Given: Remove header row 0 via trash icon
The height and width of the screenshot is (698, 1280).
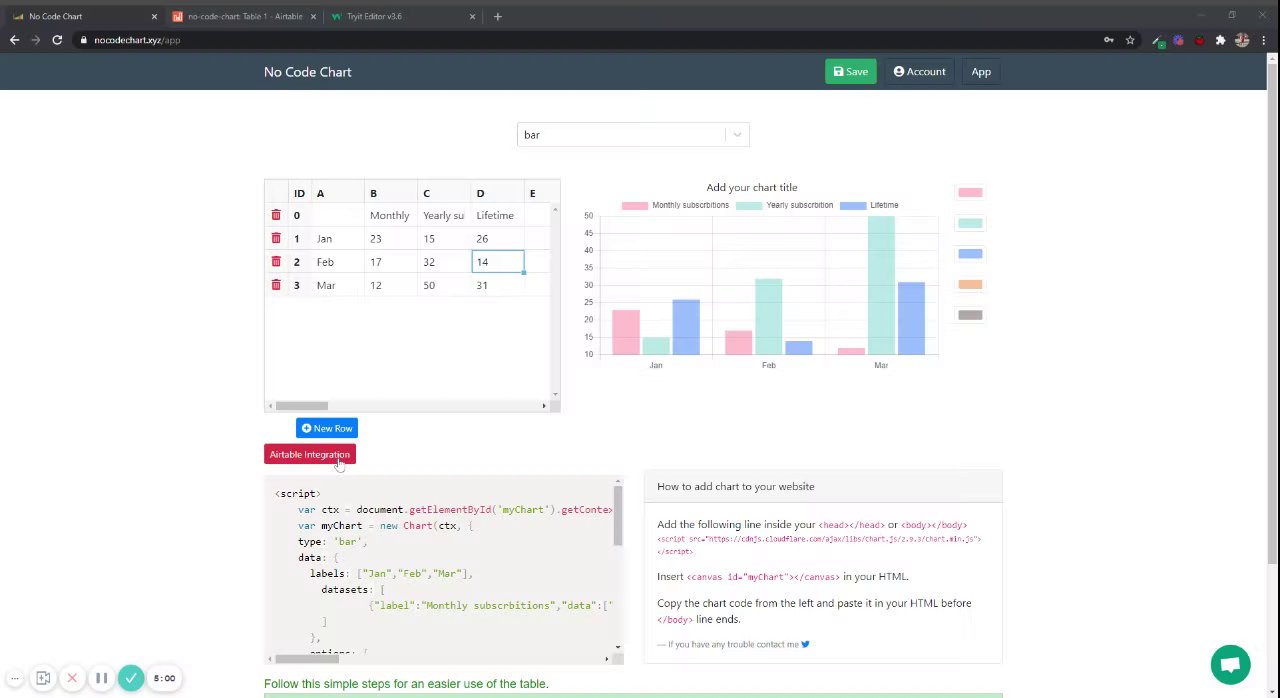Looking at the screenshot, I should tap(276, 215).
